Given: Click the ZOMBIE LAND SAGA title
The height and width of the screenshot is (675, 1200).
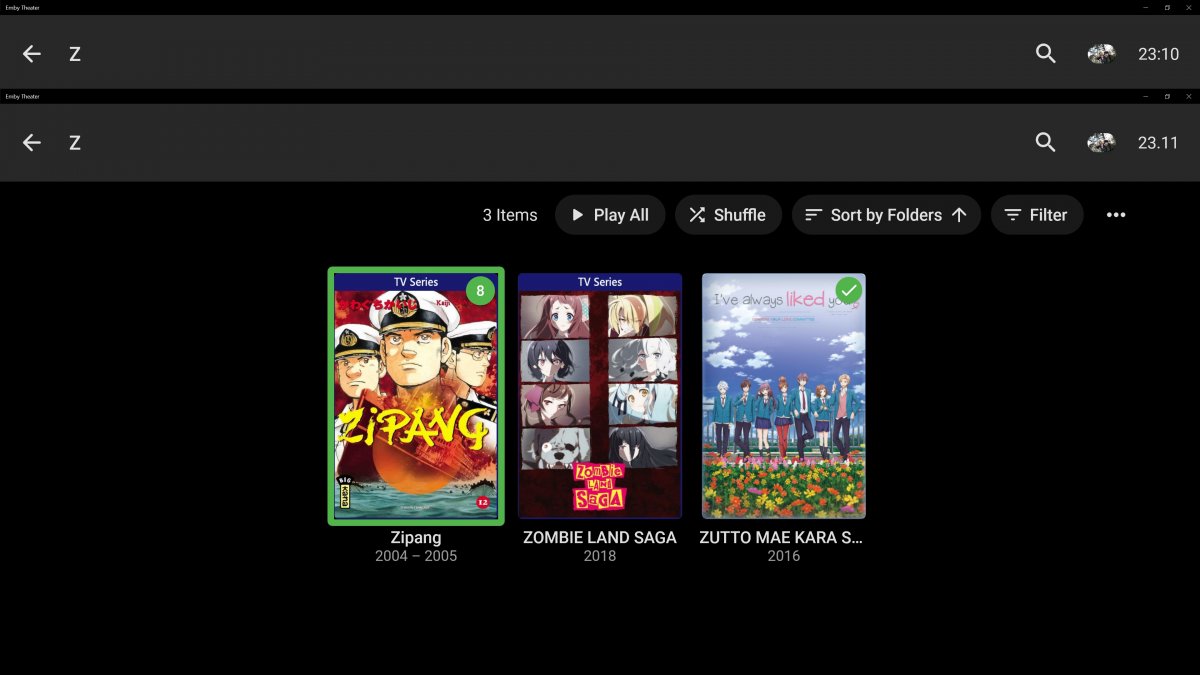Looking at the screenshot, I should click(x=600, y=537).
